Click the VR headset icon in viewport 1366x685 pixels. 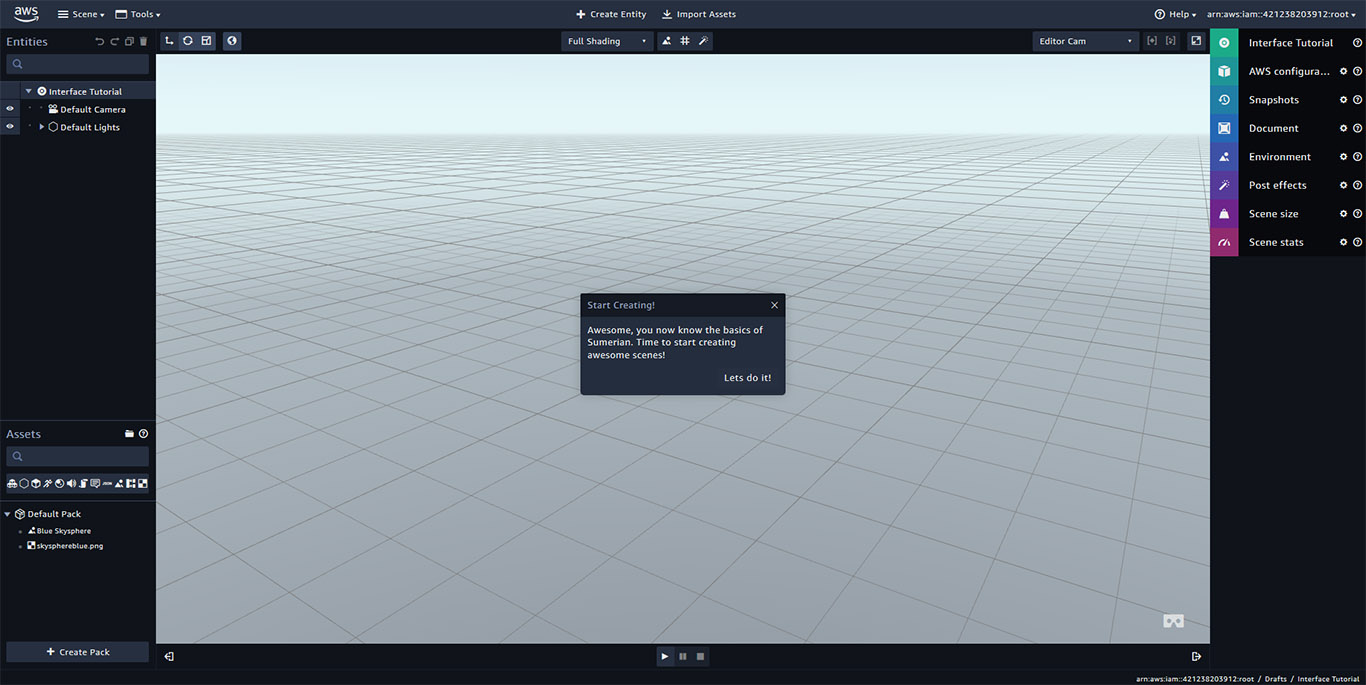click(x=1174, y=621)
